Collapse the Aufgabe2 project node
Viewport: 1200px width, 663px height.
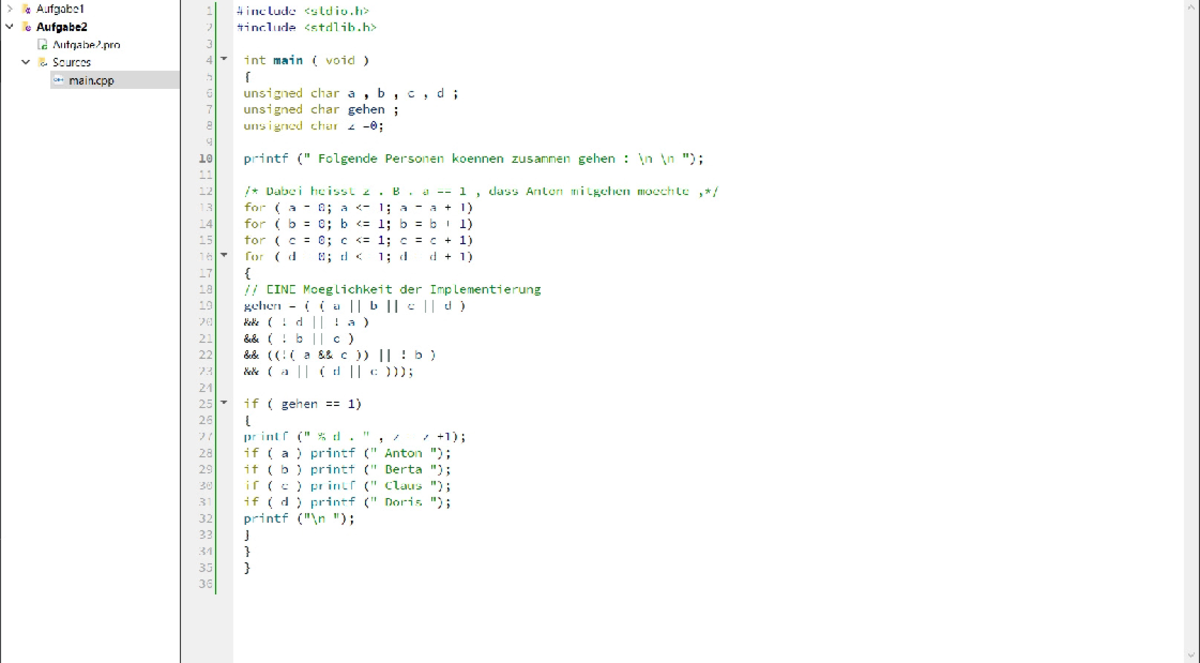pos(10,27)
